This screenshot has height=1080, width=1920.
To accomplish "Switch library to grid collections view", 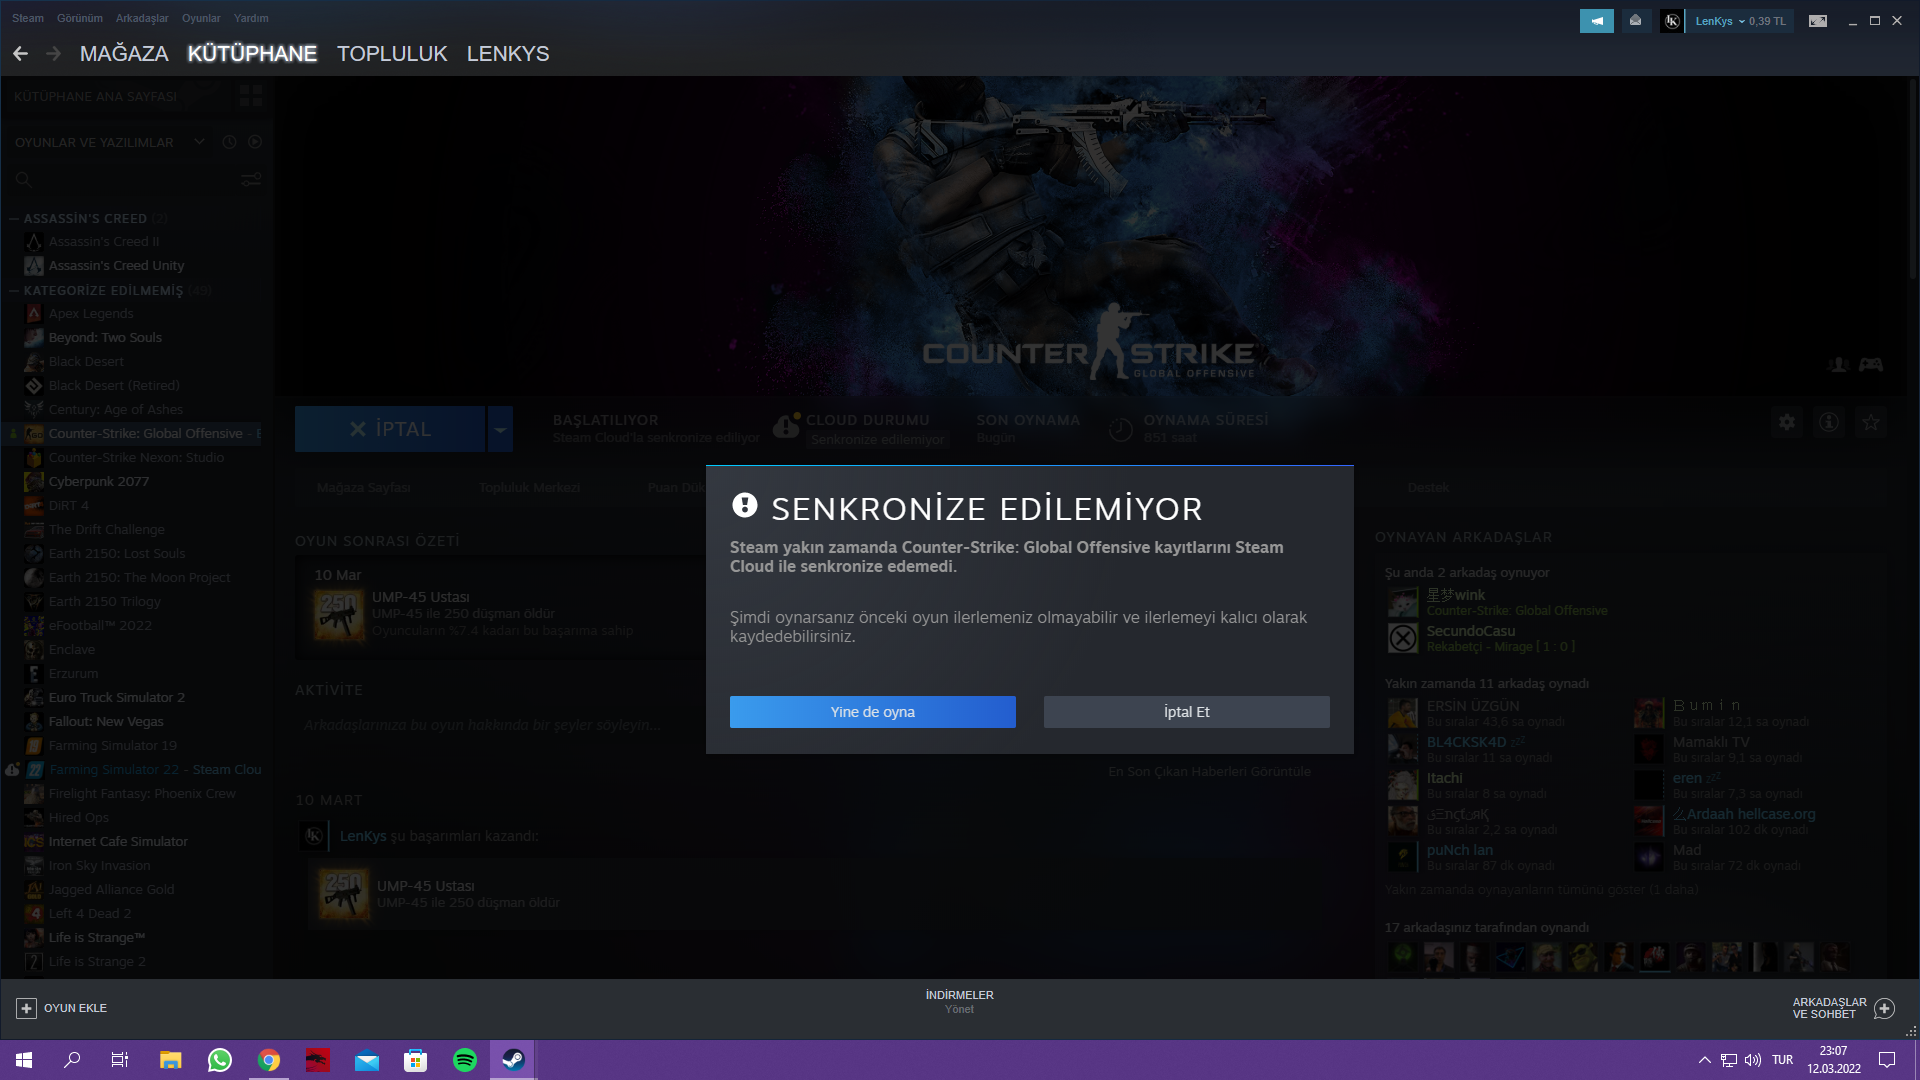I will [x=251, y=96].
